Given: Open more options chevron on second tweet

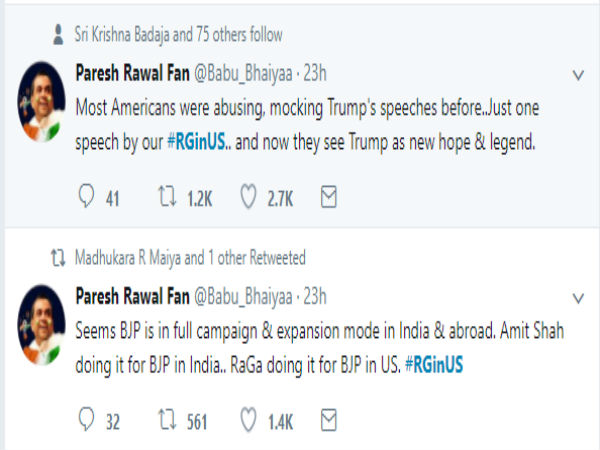Looking at the screenshot, I should pyautogui.click(x=578, y=298).
